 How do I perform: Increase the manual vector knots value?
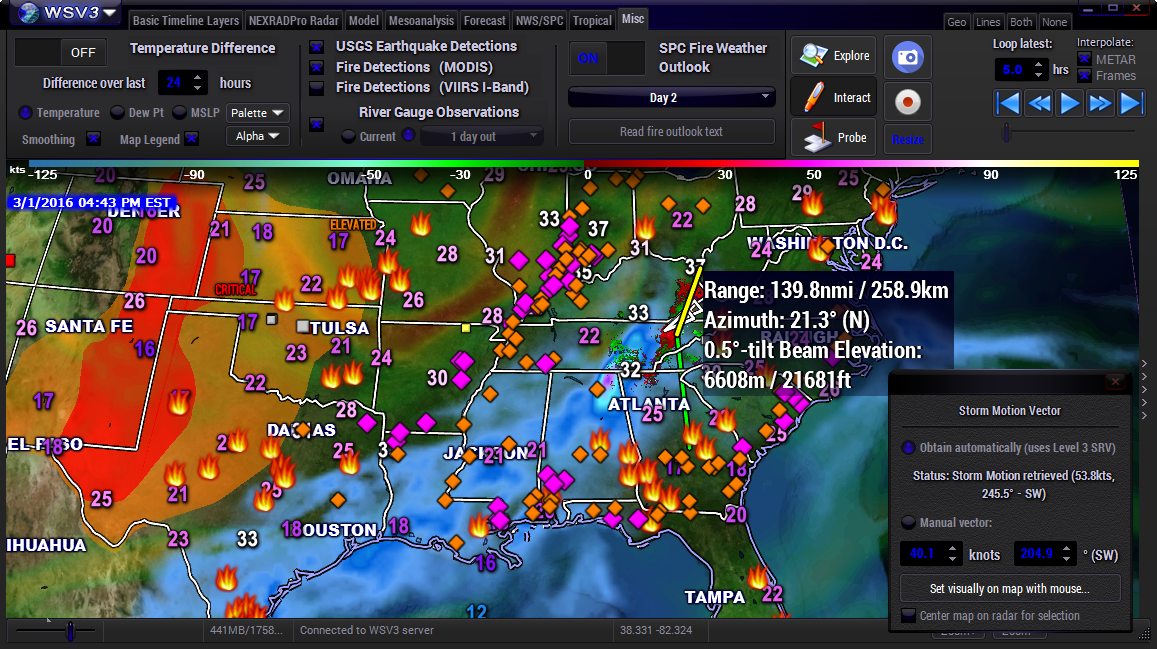(x=953, y=548)
